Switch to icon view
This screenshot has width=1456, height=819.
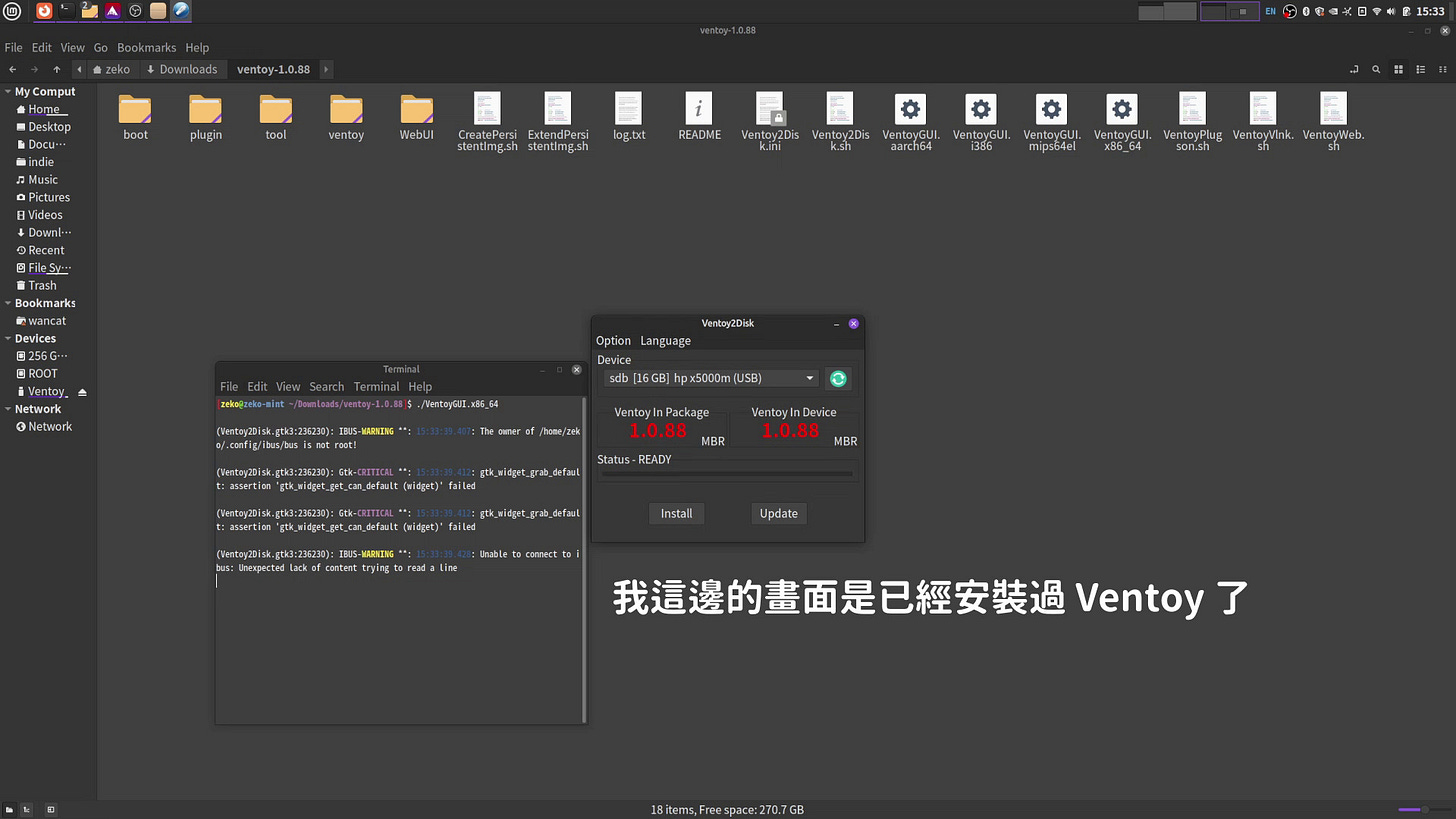pos(1399,69)
